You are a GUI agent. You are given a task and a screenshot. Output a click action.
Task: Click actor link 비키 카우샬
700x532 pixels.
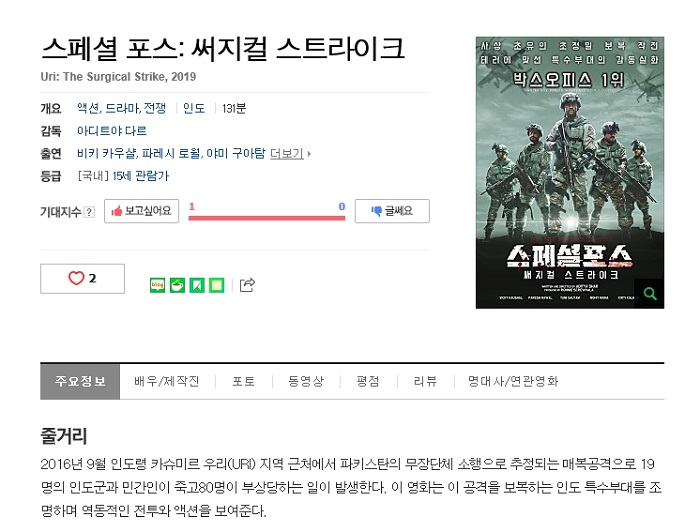coord(106,154)
